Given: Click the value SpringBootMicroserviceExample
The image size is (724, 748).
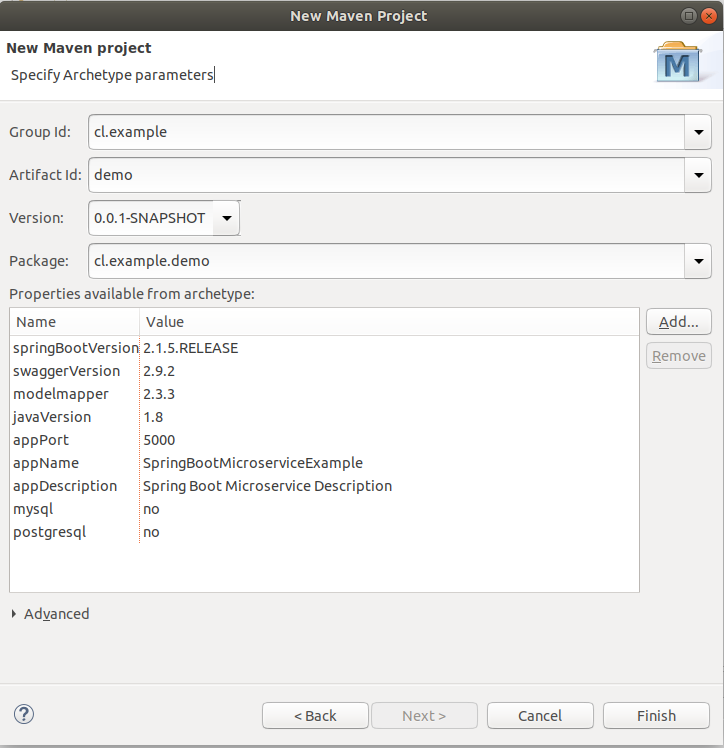Looking at the screenshot, I should click(253, 463).
